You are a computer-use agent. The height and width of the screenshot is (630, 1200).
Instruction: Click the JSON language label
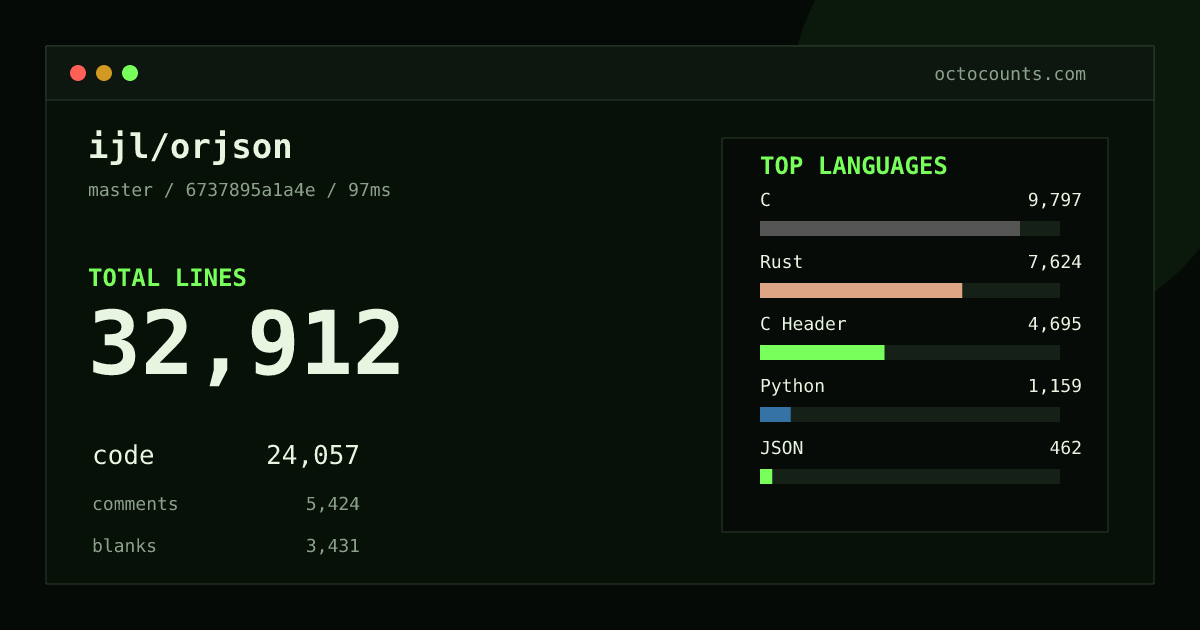click(x=781, y=448)
